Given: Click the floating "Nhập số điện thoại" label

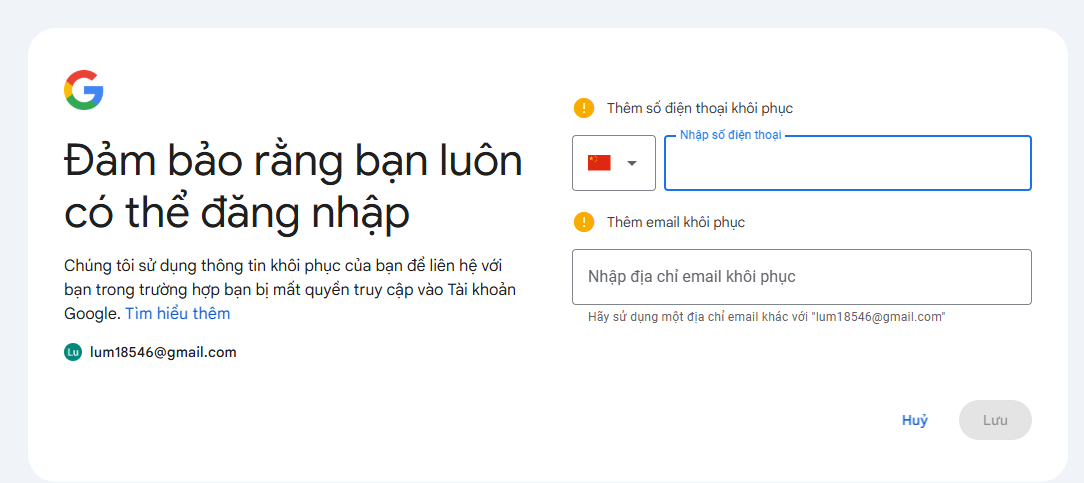Looking at the screenshot, I should click(x=730, y=135).
